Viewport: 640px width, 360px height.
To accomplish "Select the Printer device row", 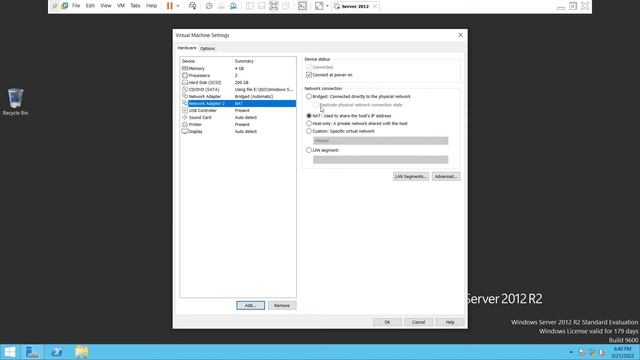I will pyautogui.click(x=238, y=124).
